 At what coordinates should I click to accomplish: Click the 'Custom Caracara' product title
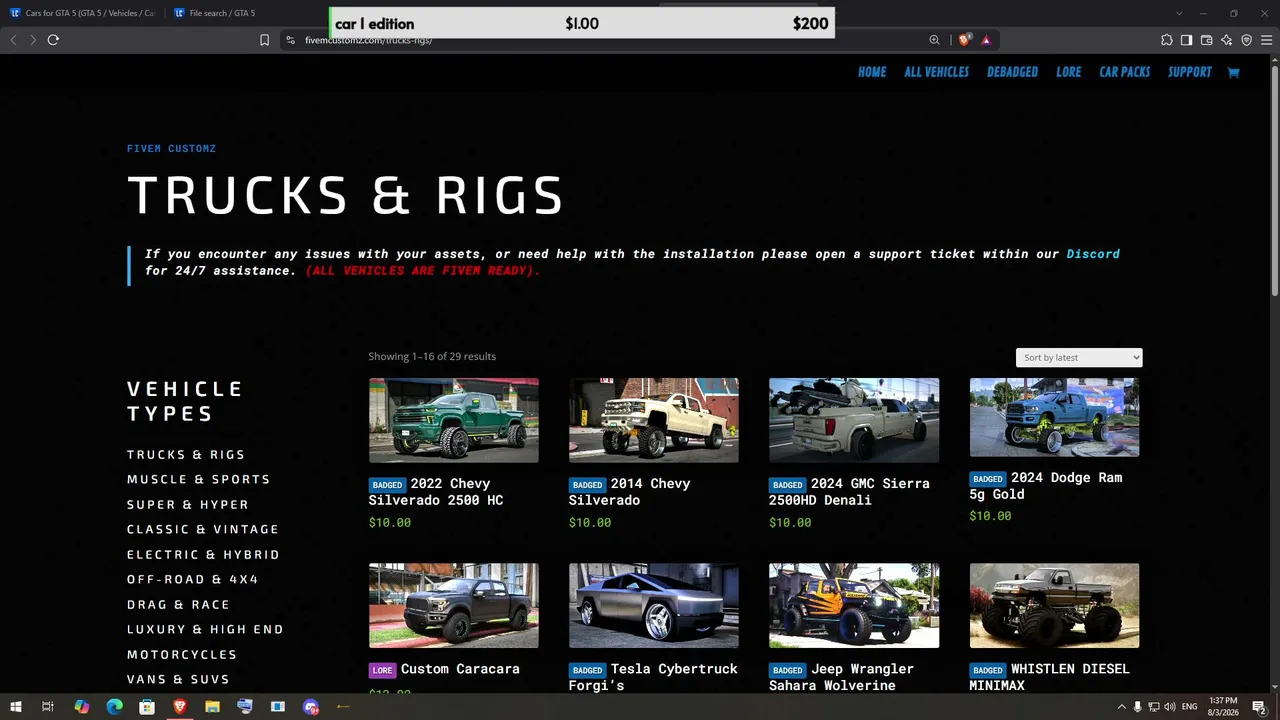click(x=460, y=669)
